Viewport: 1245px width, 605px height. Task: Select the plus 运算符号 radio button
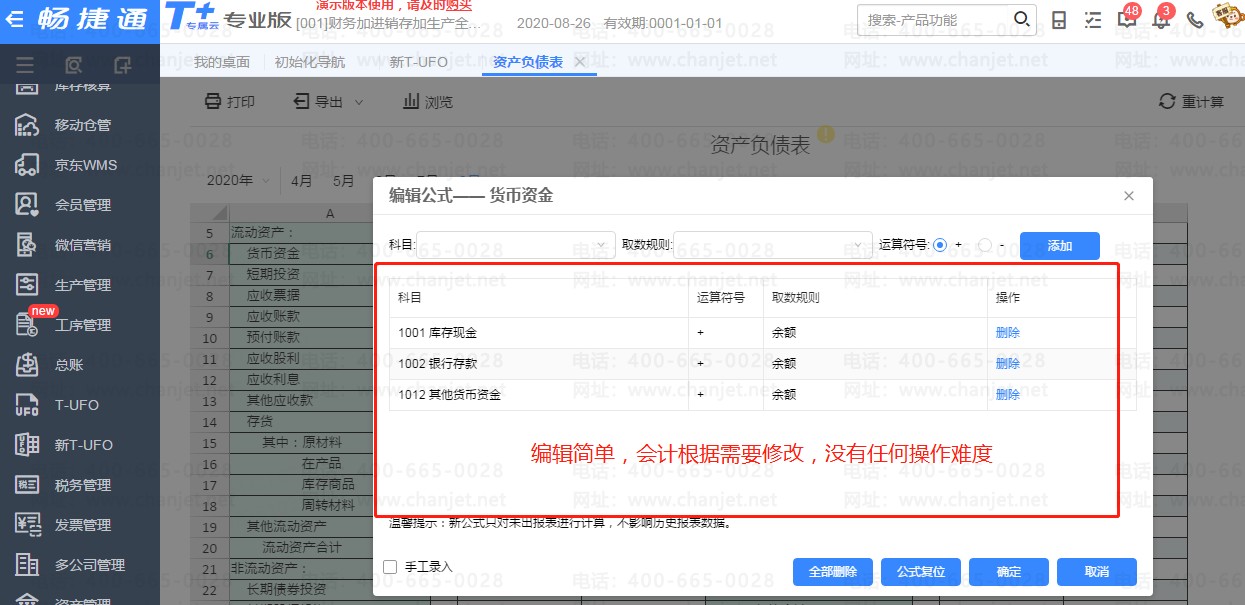click(940, 245)
